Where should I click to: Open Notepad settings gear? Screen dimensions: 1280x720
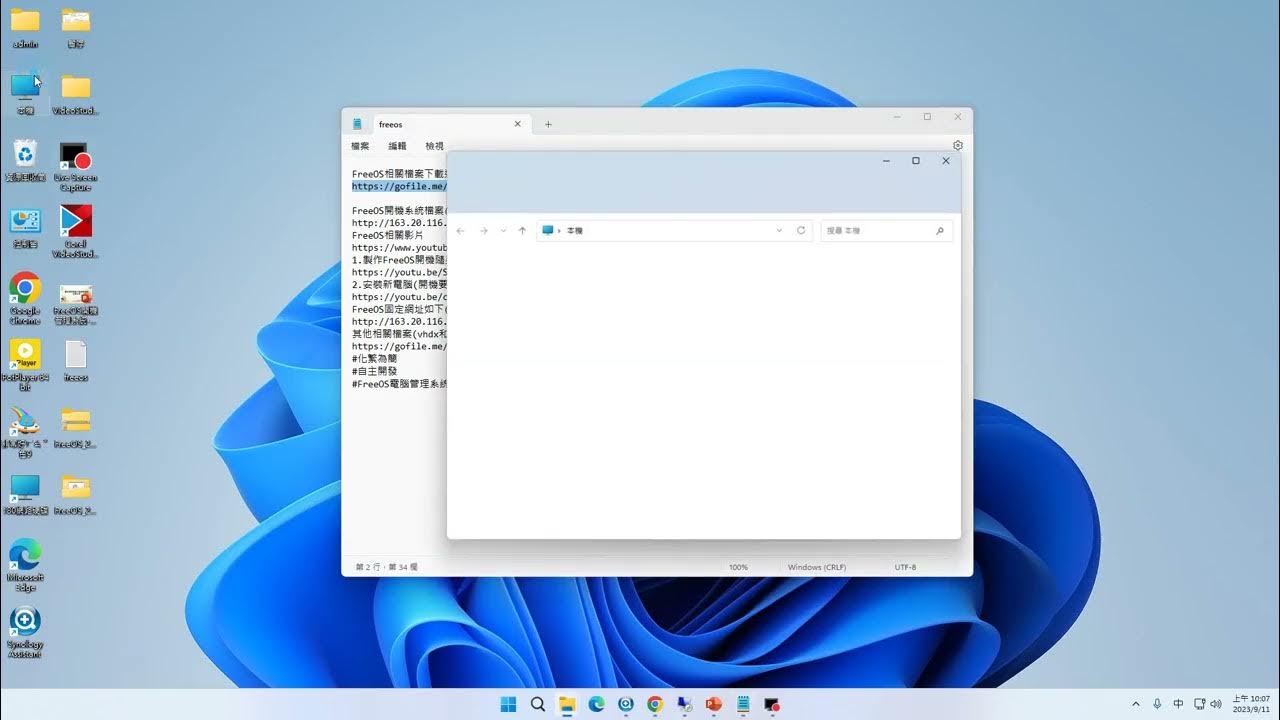click(957, 146)
